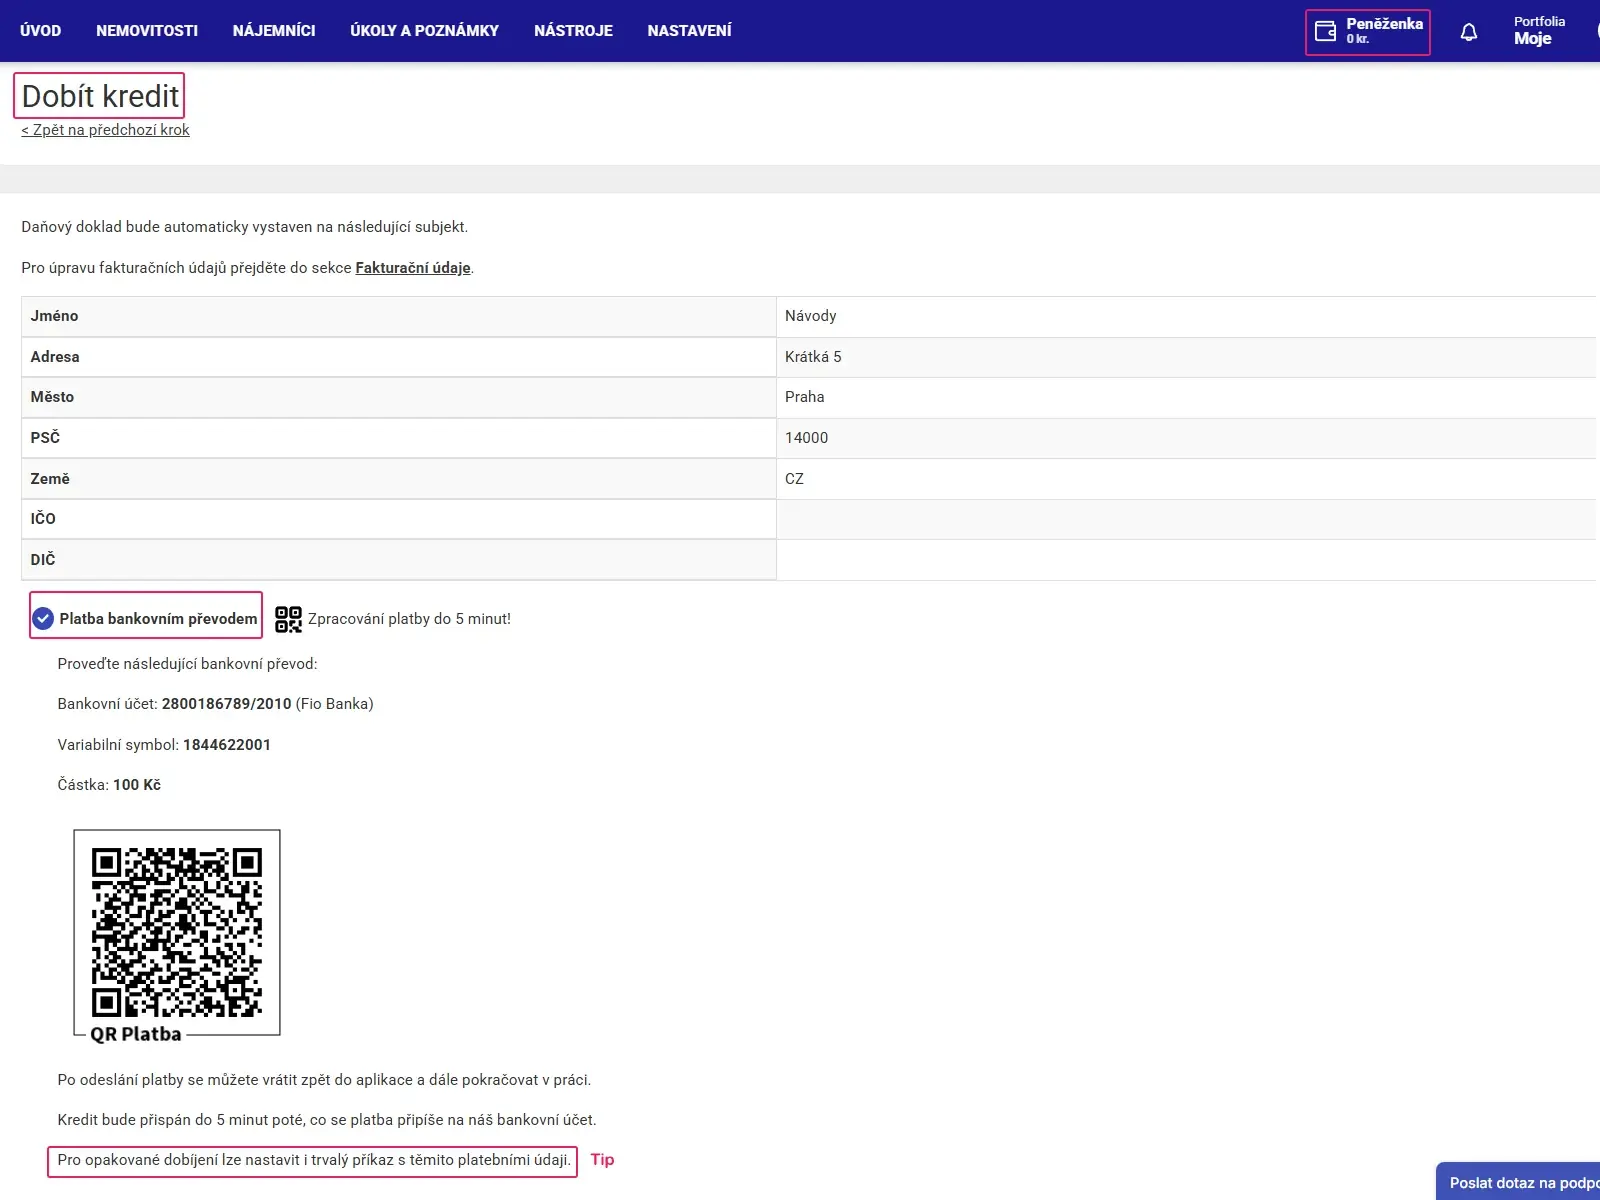Click the QR code icon beside Zpracování platby
1600x1200 pixels.
(288, 619)
